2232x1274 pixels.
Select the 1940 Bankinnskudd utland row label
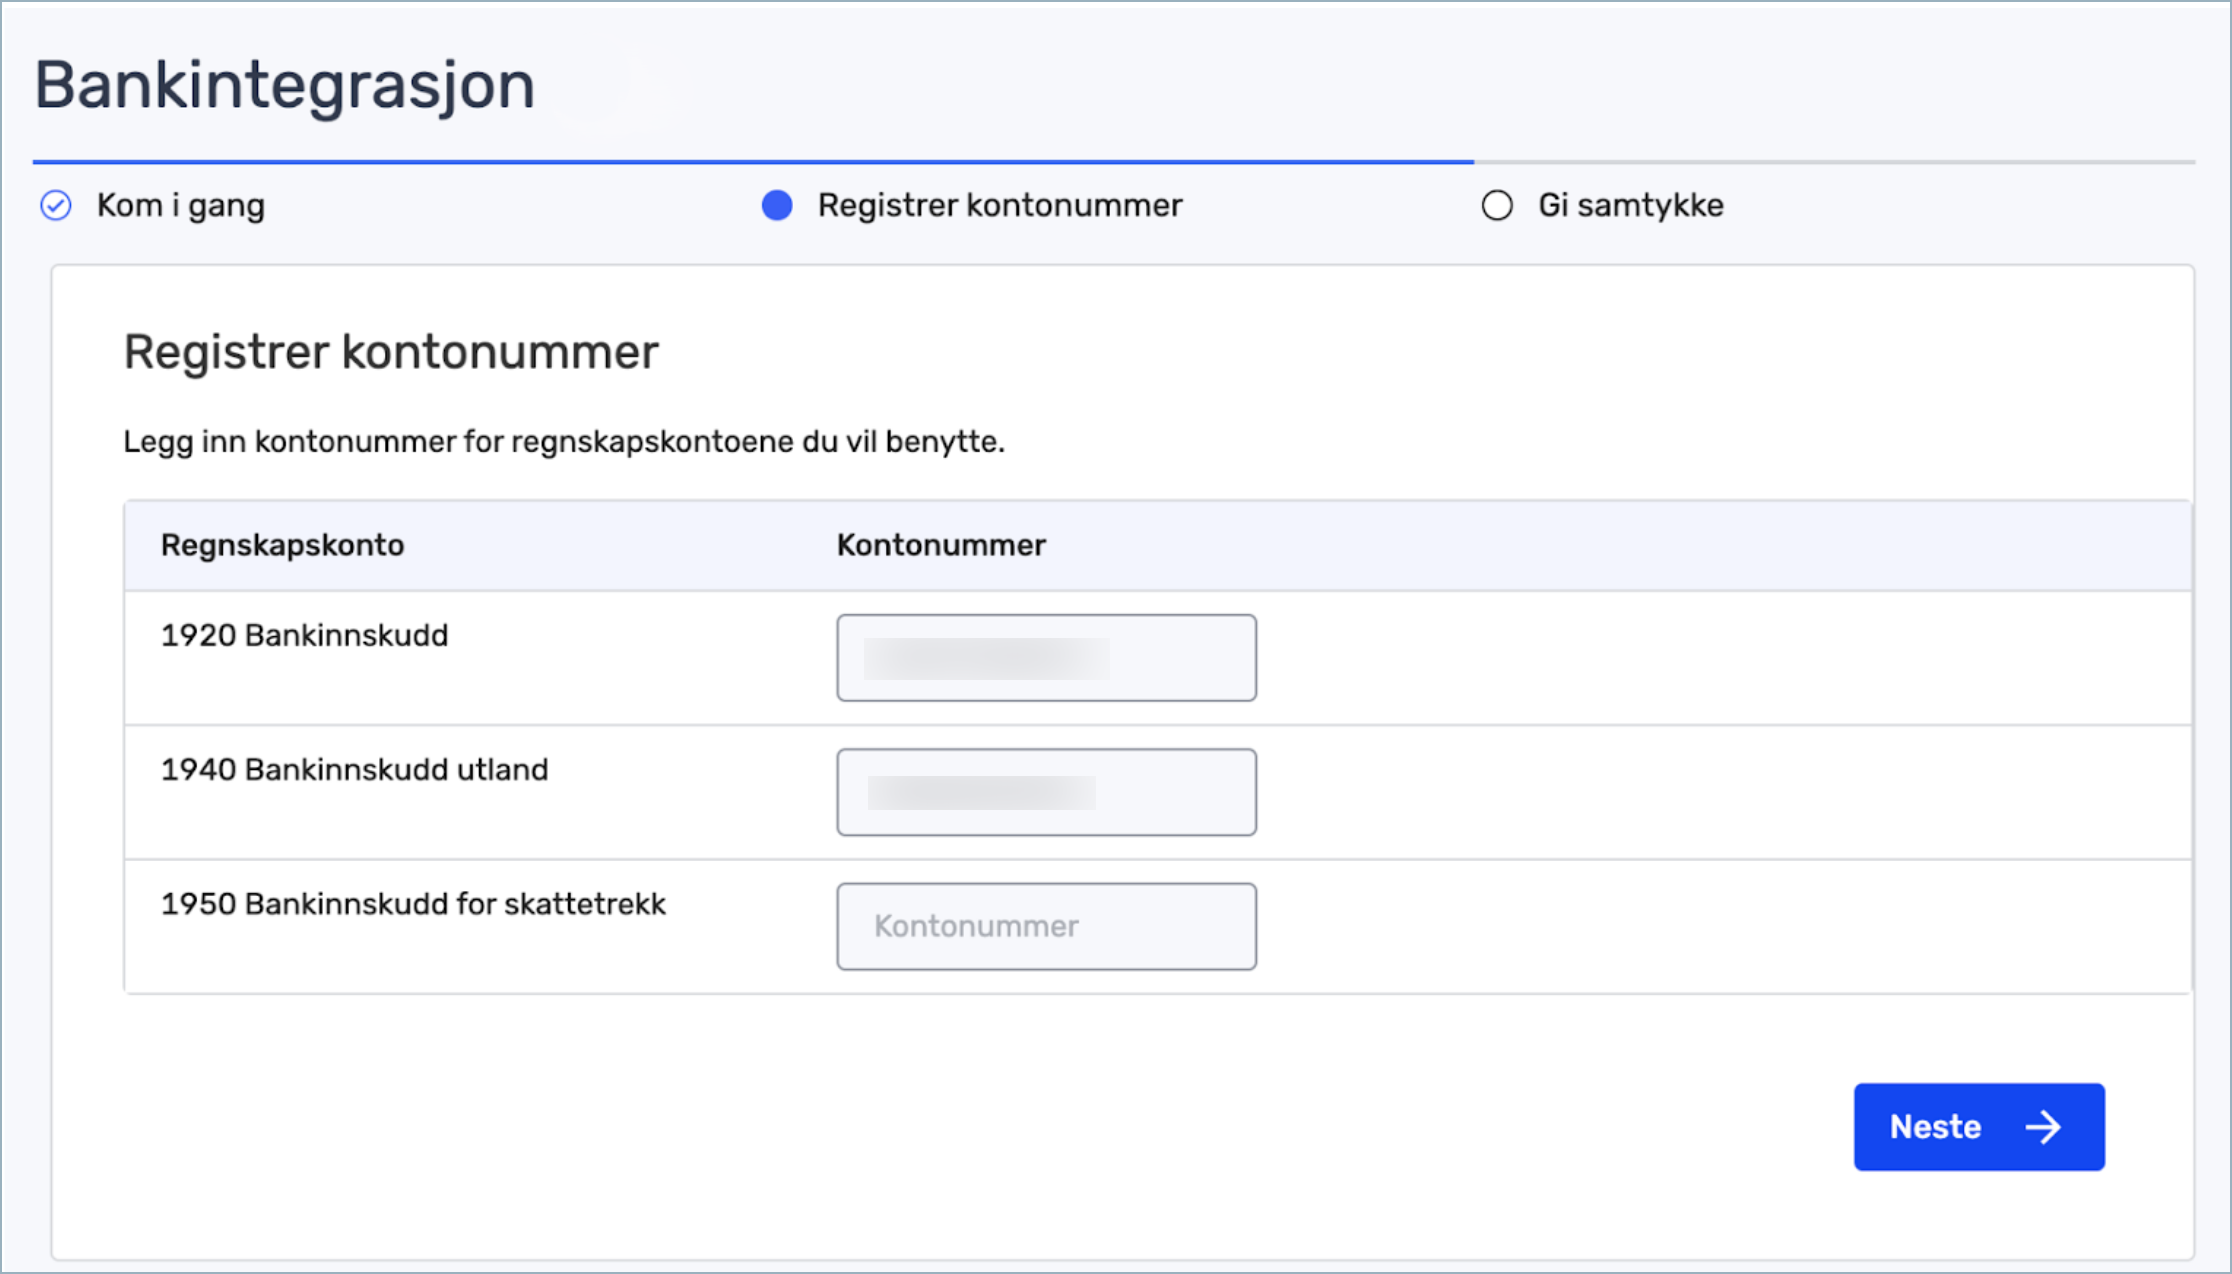click(354, 770)
